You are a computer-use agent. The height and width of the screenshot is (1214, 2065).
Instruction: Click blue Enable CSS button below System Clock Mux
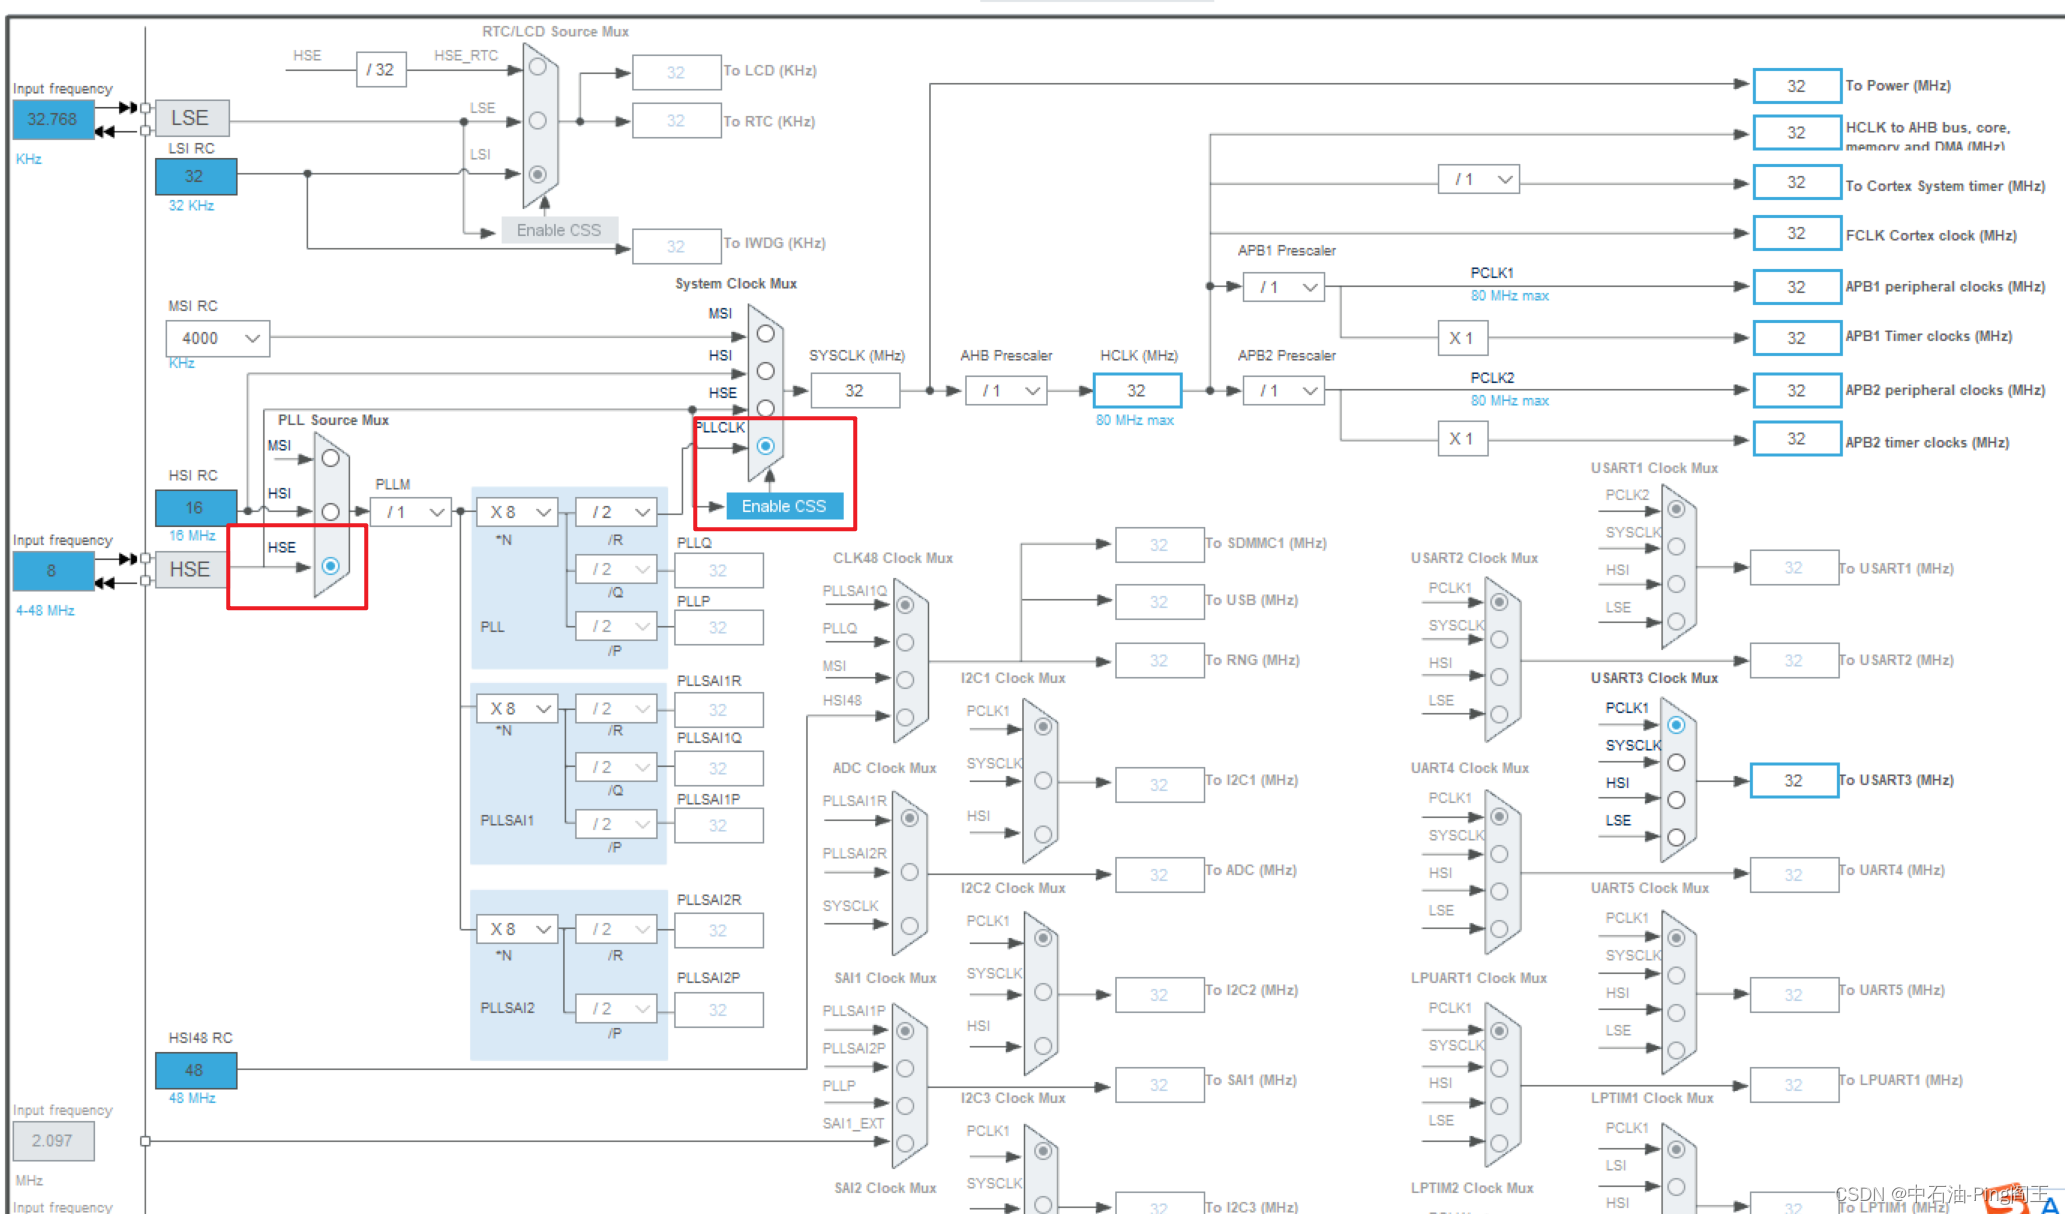click(783, 506)
